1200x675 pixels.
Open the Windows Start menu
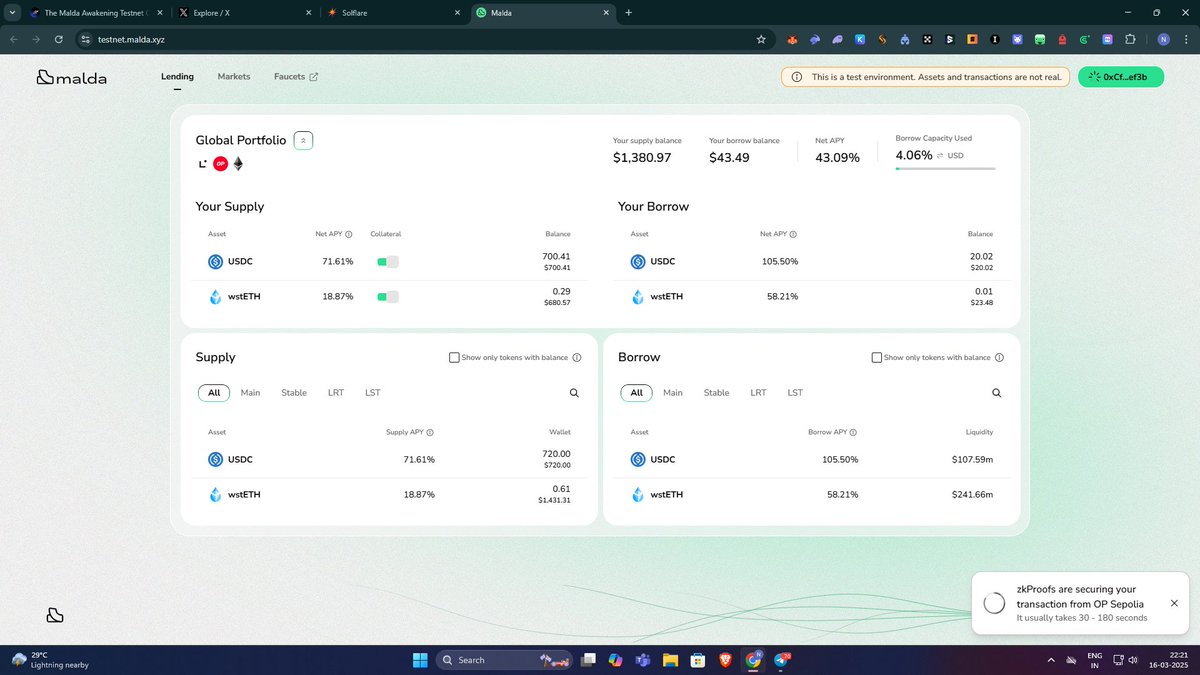[420, 659]
